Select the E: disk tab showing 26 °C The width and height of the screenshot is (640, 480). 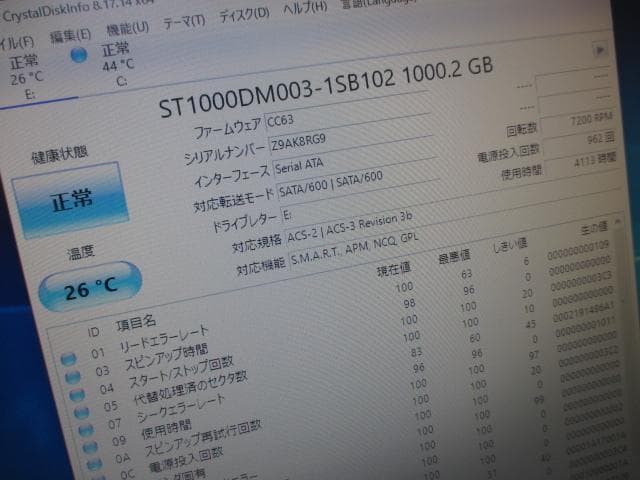coord(27,78)
